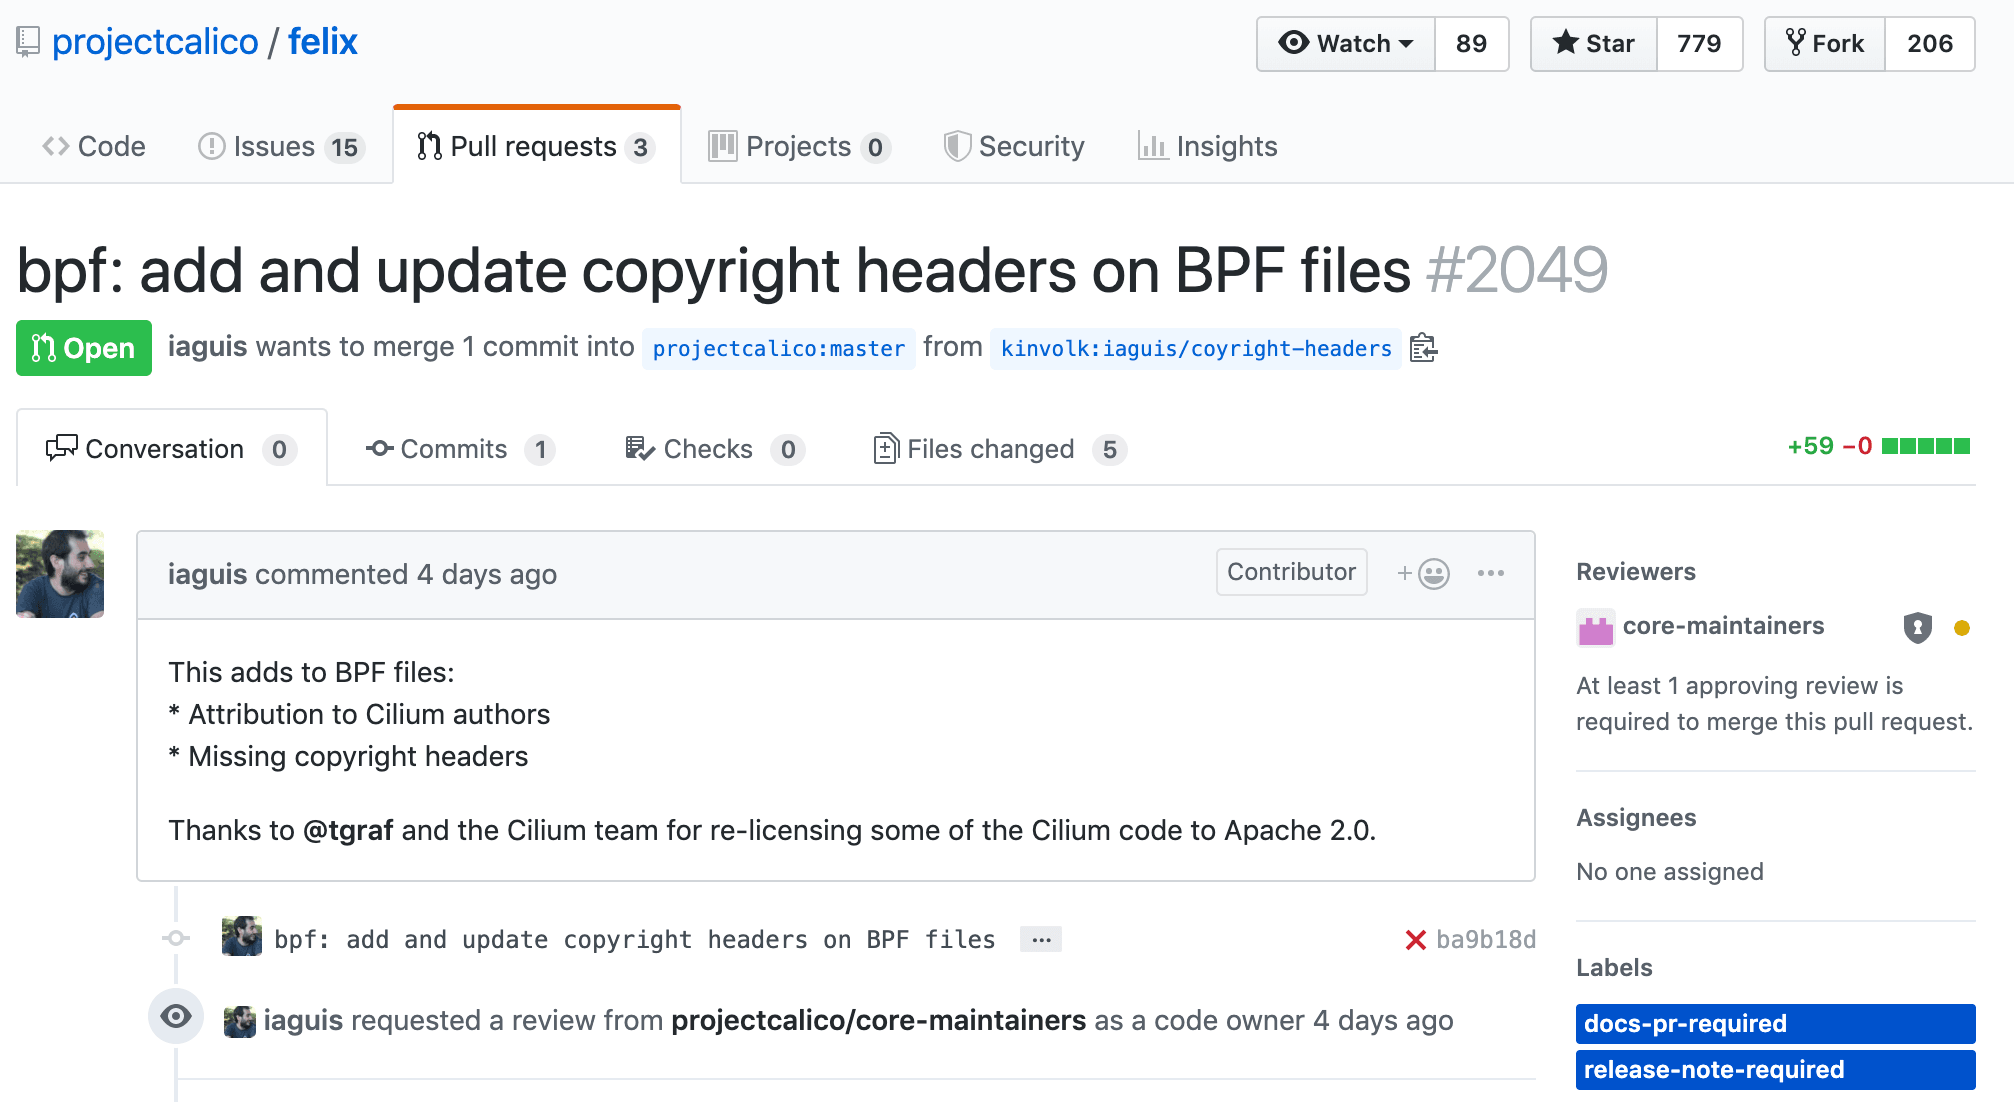Click the commit node timeline icon
The image size is (2014, 1102).
pyautogui.click(x=176, y=938)
